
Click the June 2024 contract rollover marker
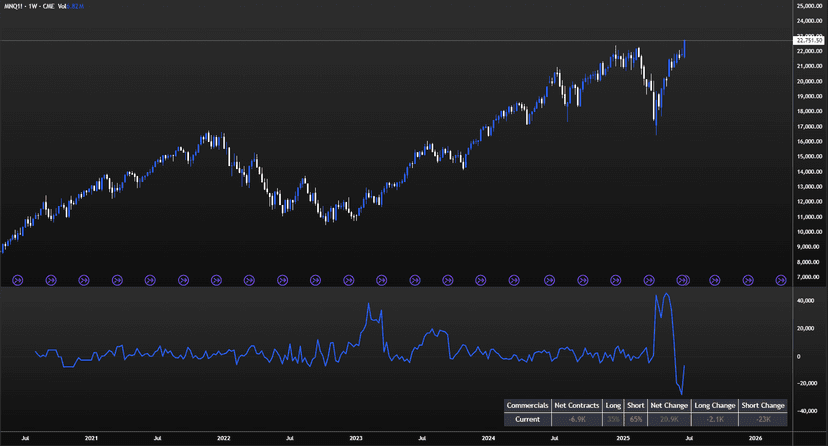pos(549,280)
